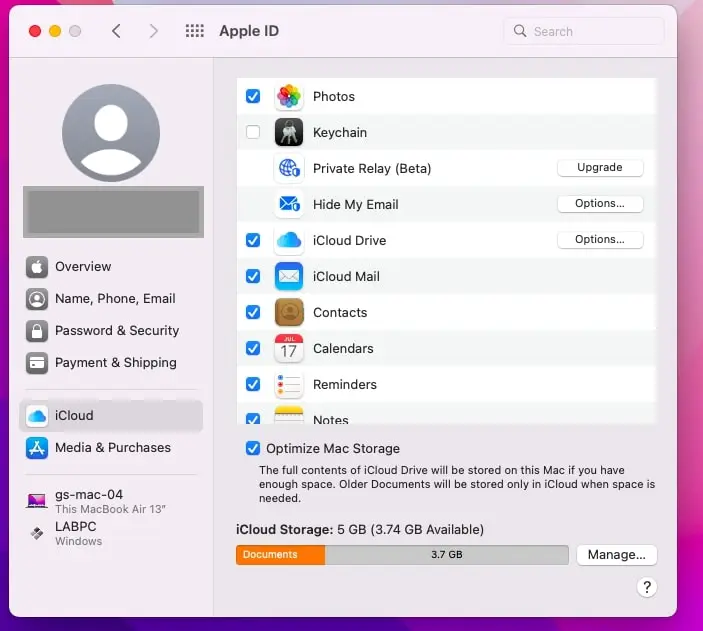Click the MacBook Air device icon
The image size is (703, 631).
point(37,501)
